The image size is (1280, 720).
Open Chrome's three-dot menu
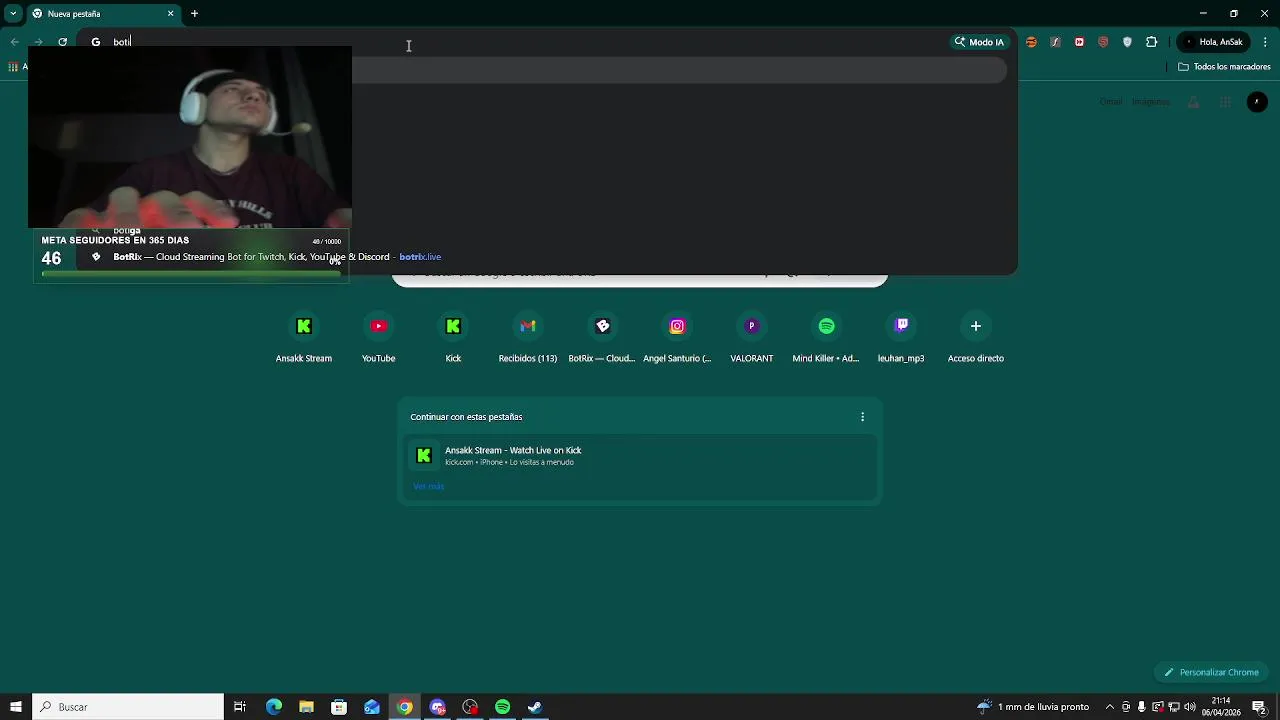(1266, 42)
